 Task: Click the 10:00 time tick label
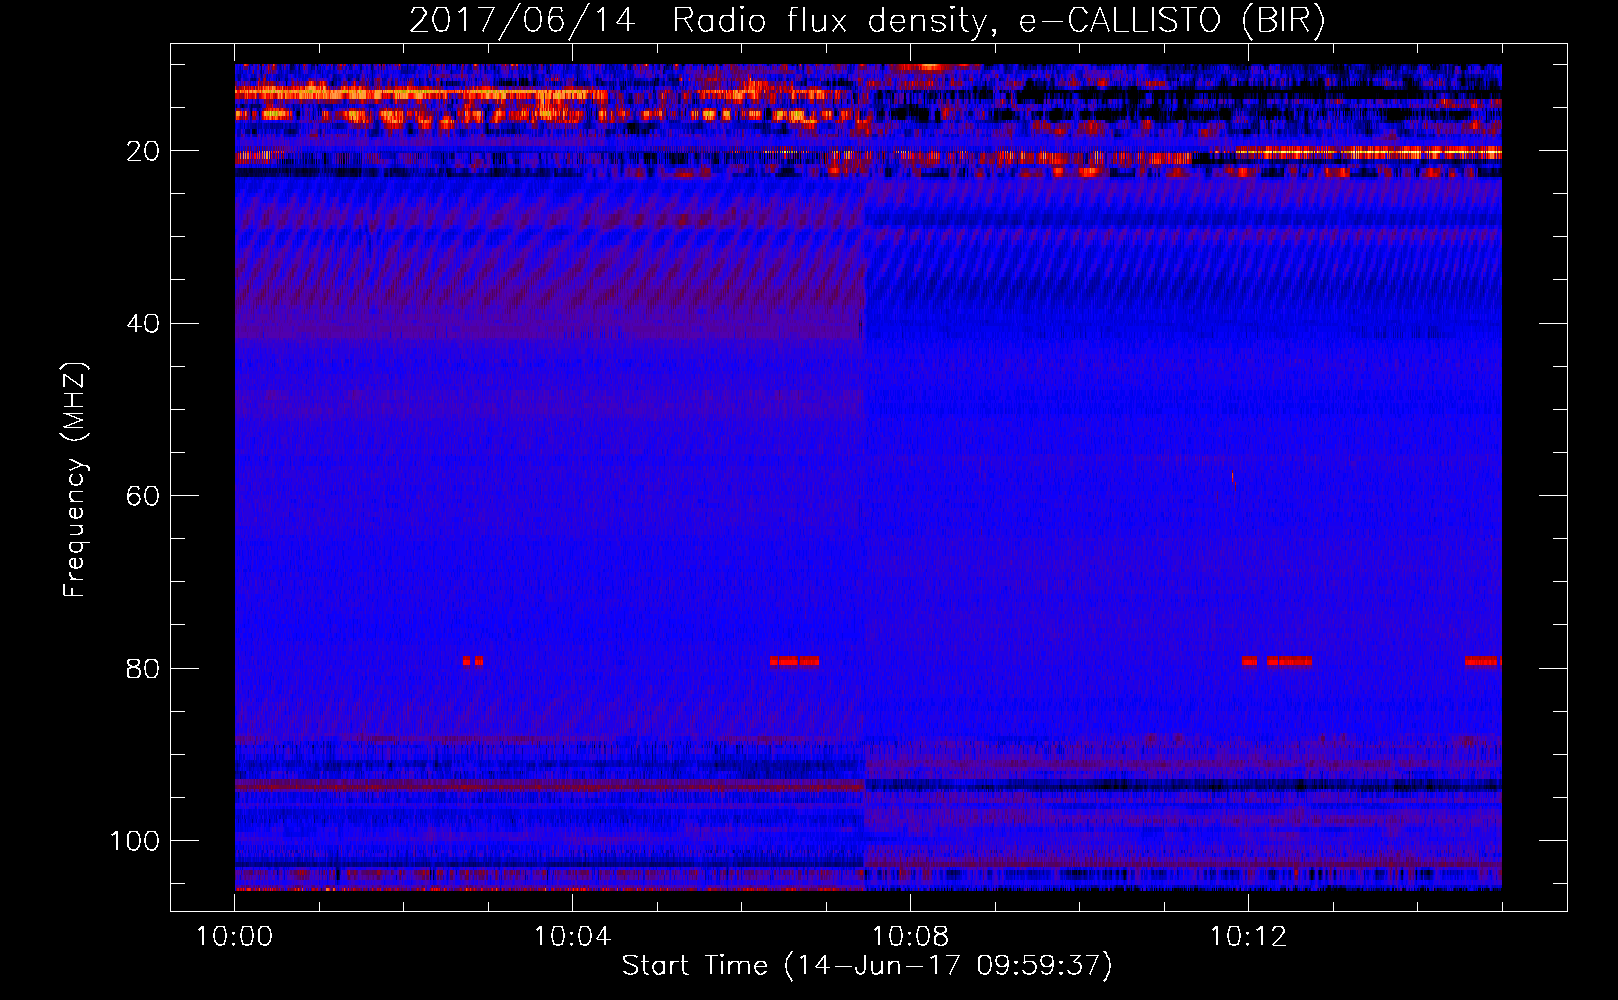(x=235, y=937)
